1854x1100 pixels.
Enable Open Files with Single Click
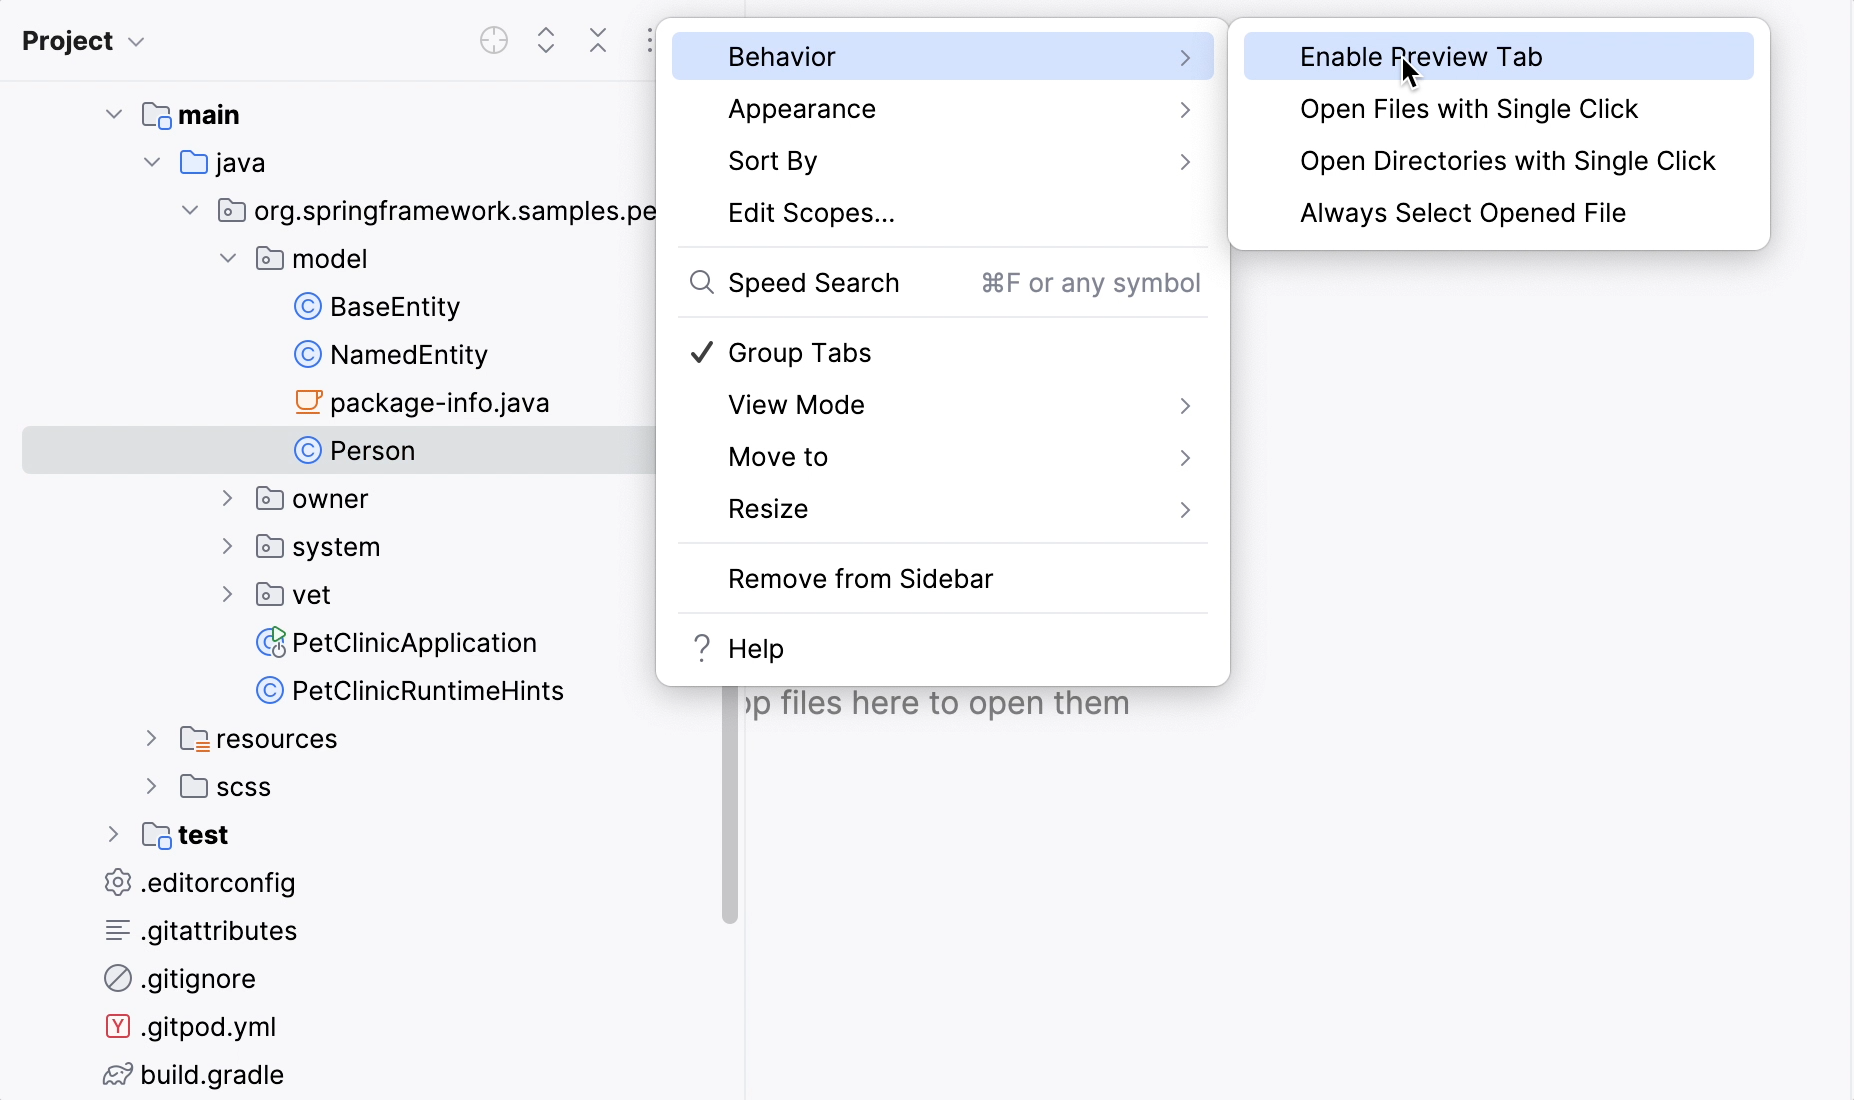click(x=1468, y=109)
